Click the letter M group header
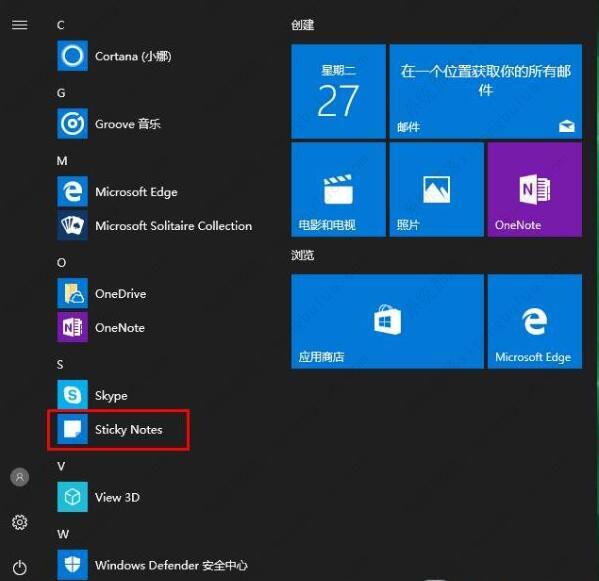The image size is (599, 581). (x=62, y=160)
